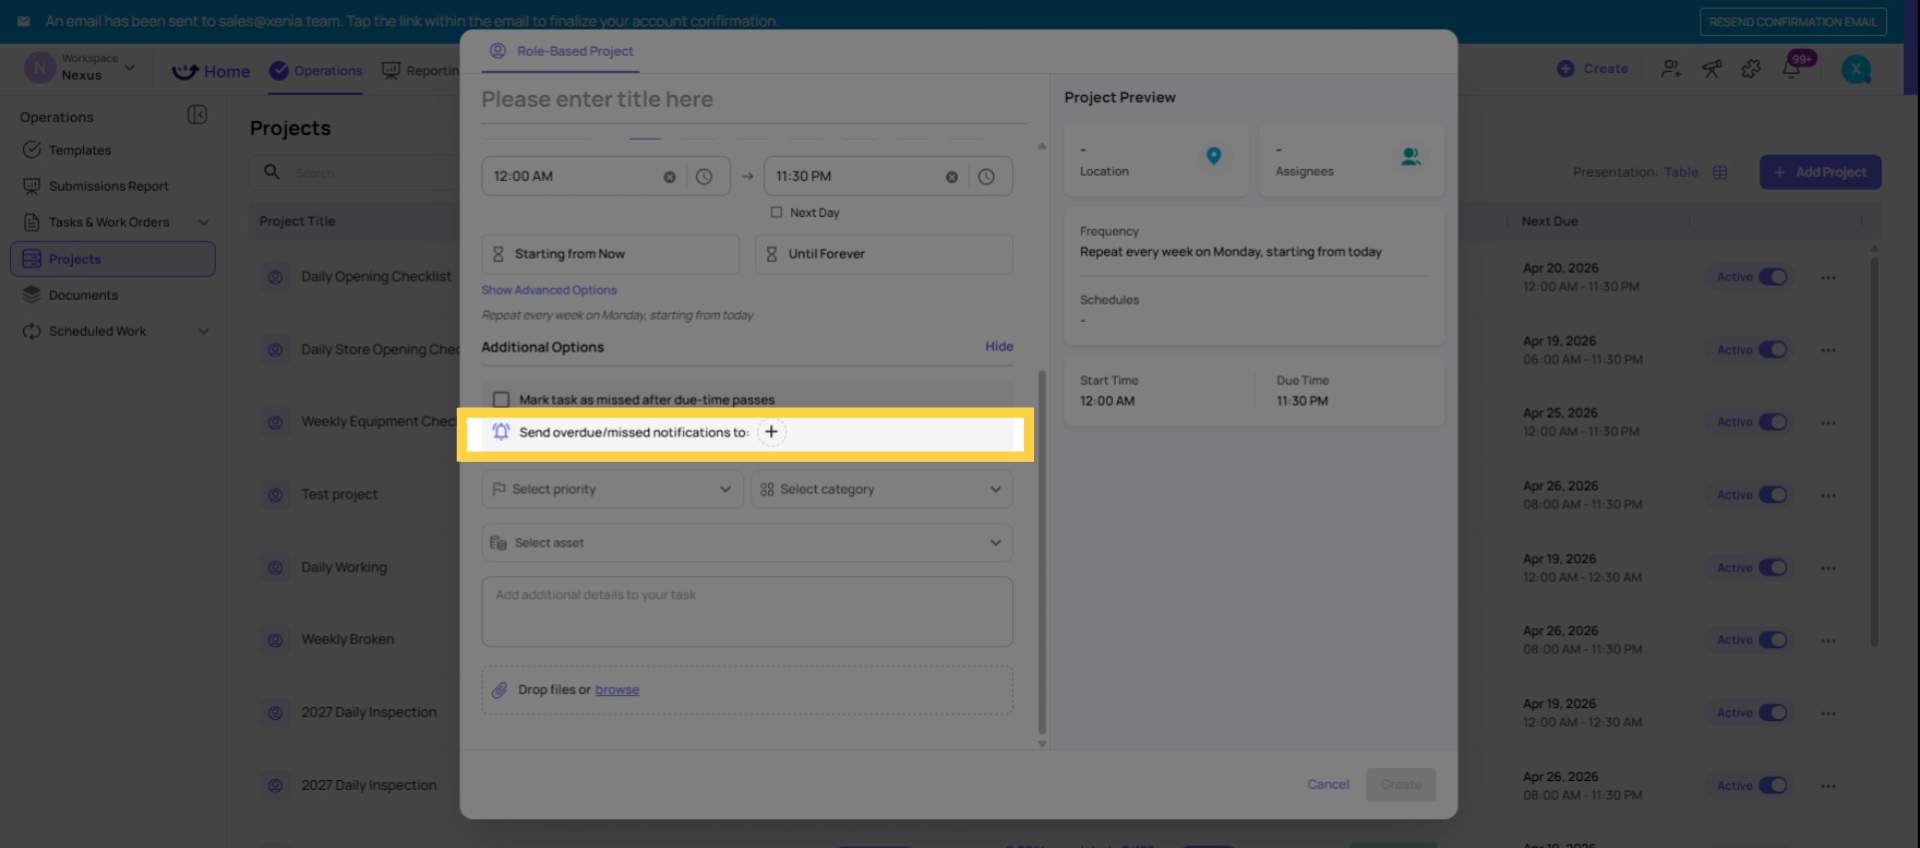This screenshot has width=1920, height=848.
Task: Open clock picker for 11:30 PM field
Action: click(x=986, y=177)
